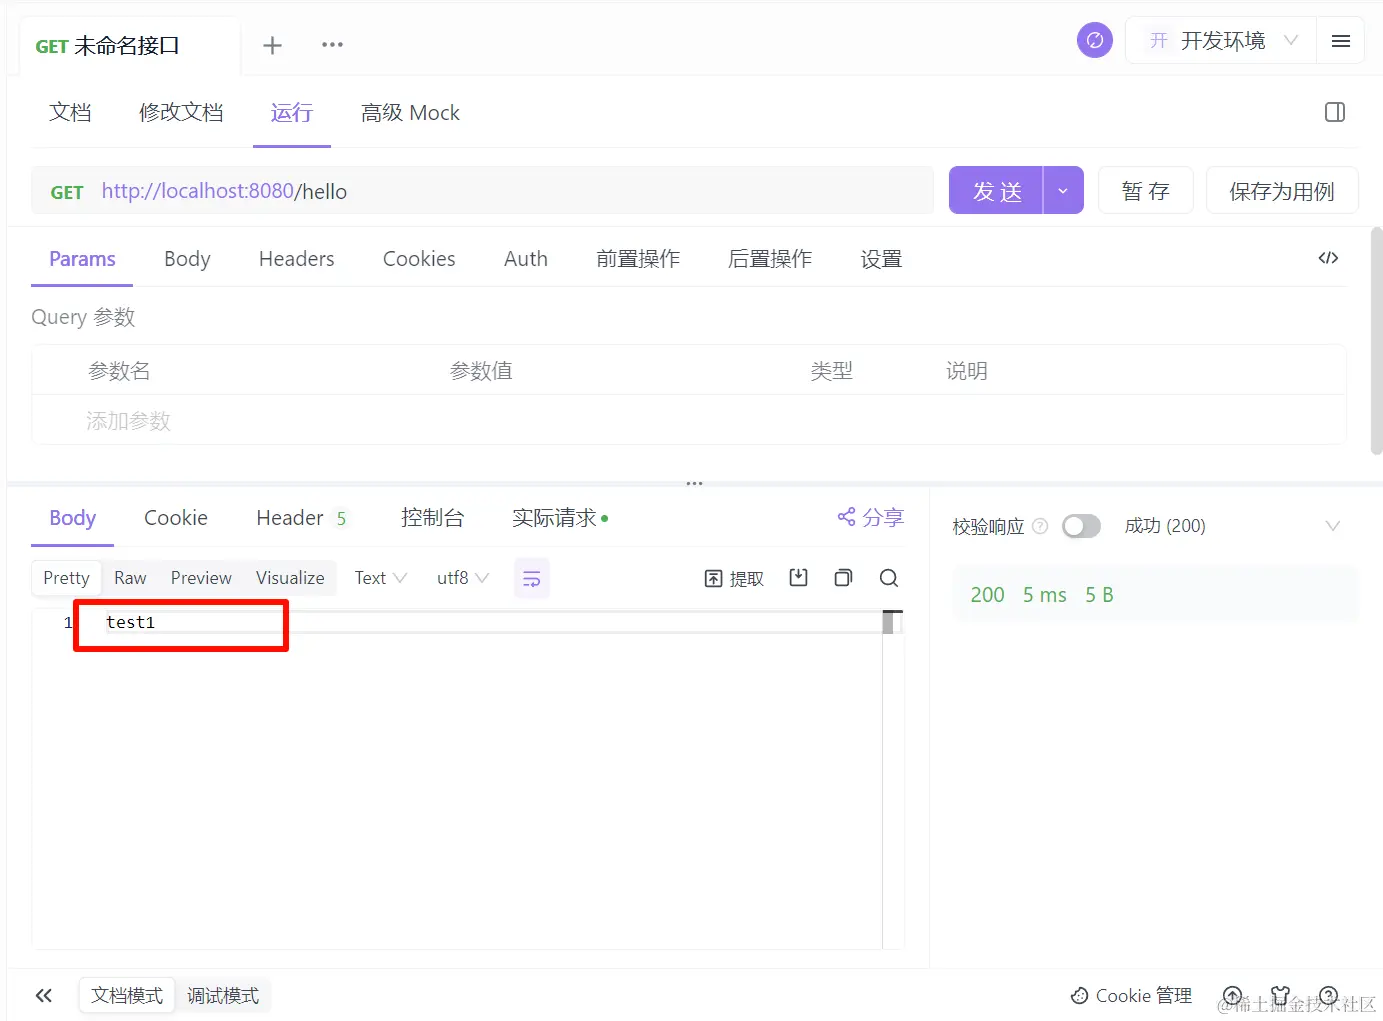Select 设置 tab
1383x1021 pixels.
tap(881, 259)
